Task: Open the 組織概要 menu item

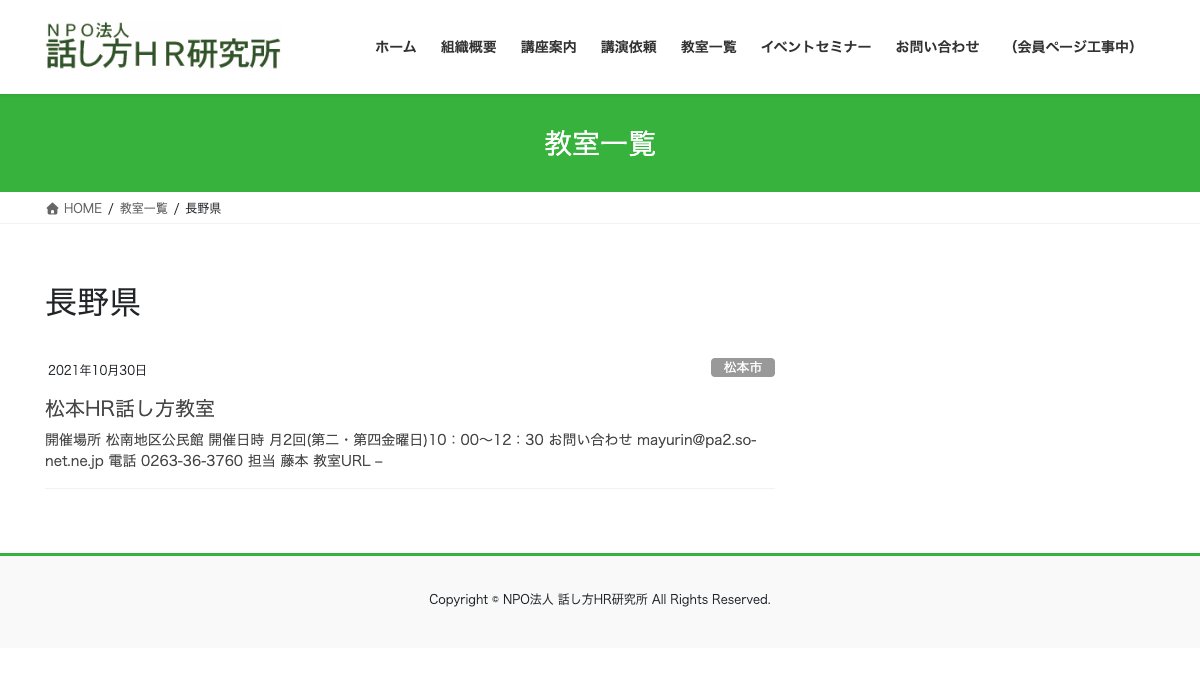Action: click(x=469, y=47)
